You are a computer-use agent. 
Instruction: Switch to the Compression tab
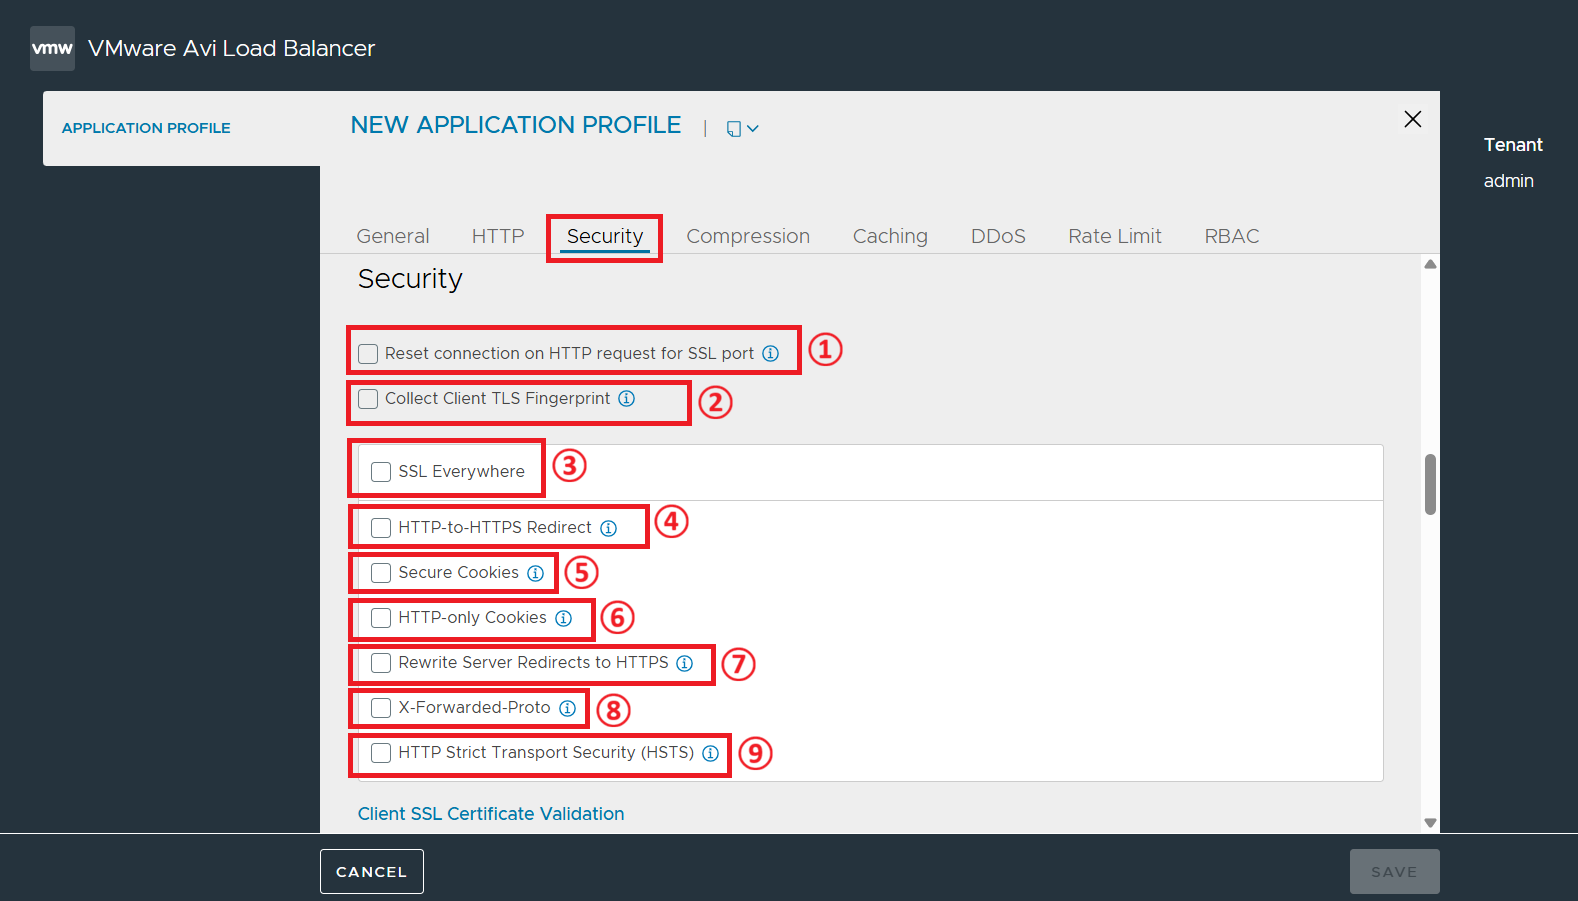tap(748, 236)
